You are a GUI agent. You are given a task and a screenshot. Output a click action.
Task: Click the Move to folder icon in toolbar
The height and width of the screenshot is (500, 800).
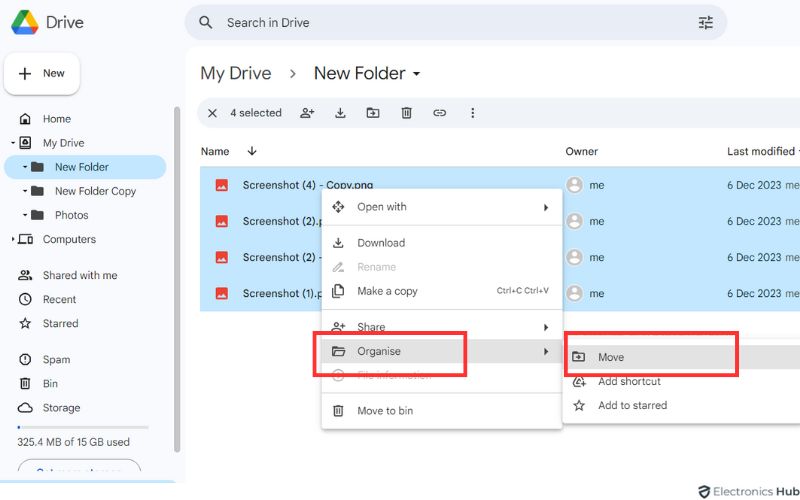coord(373,113)
